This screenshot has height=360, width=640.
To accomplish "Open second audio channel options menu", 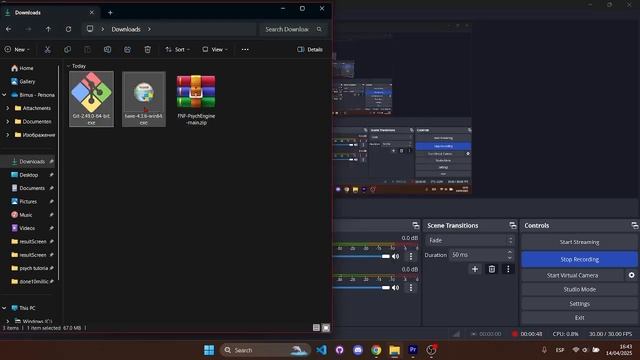I will (x=411, y=288).
